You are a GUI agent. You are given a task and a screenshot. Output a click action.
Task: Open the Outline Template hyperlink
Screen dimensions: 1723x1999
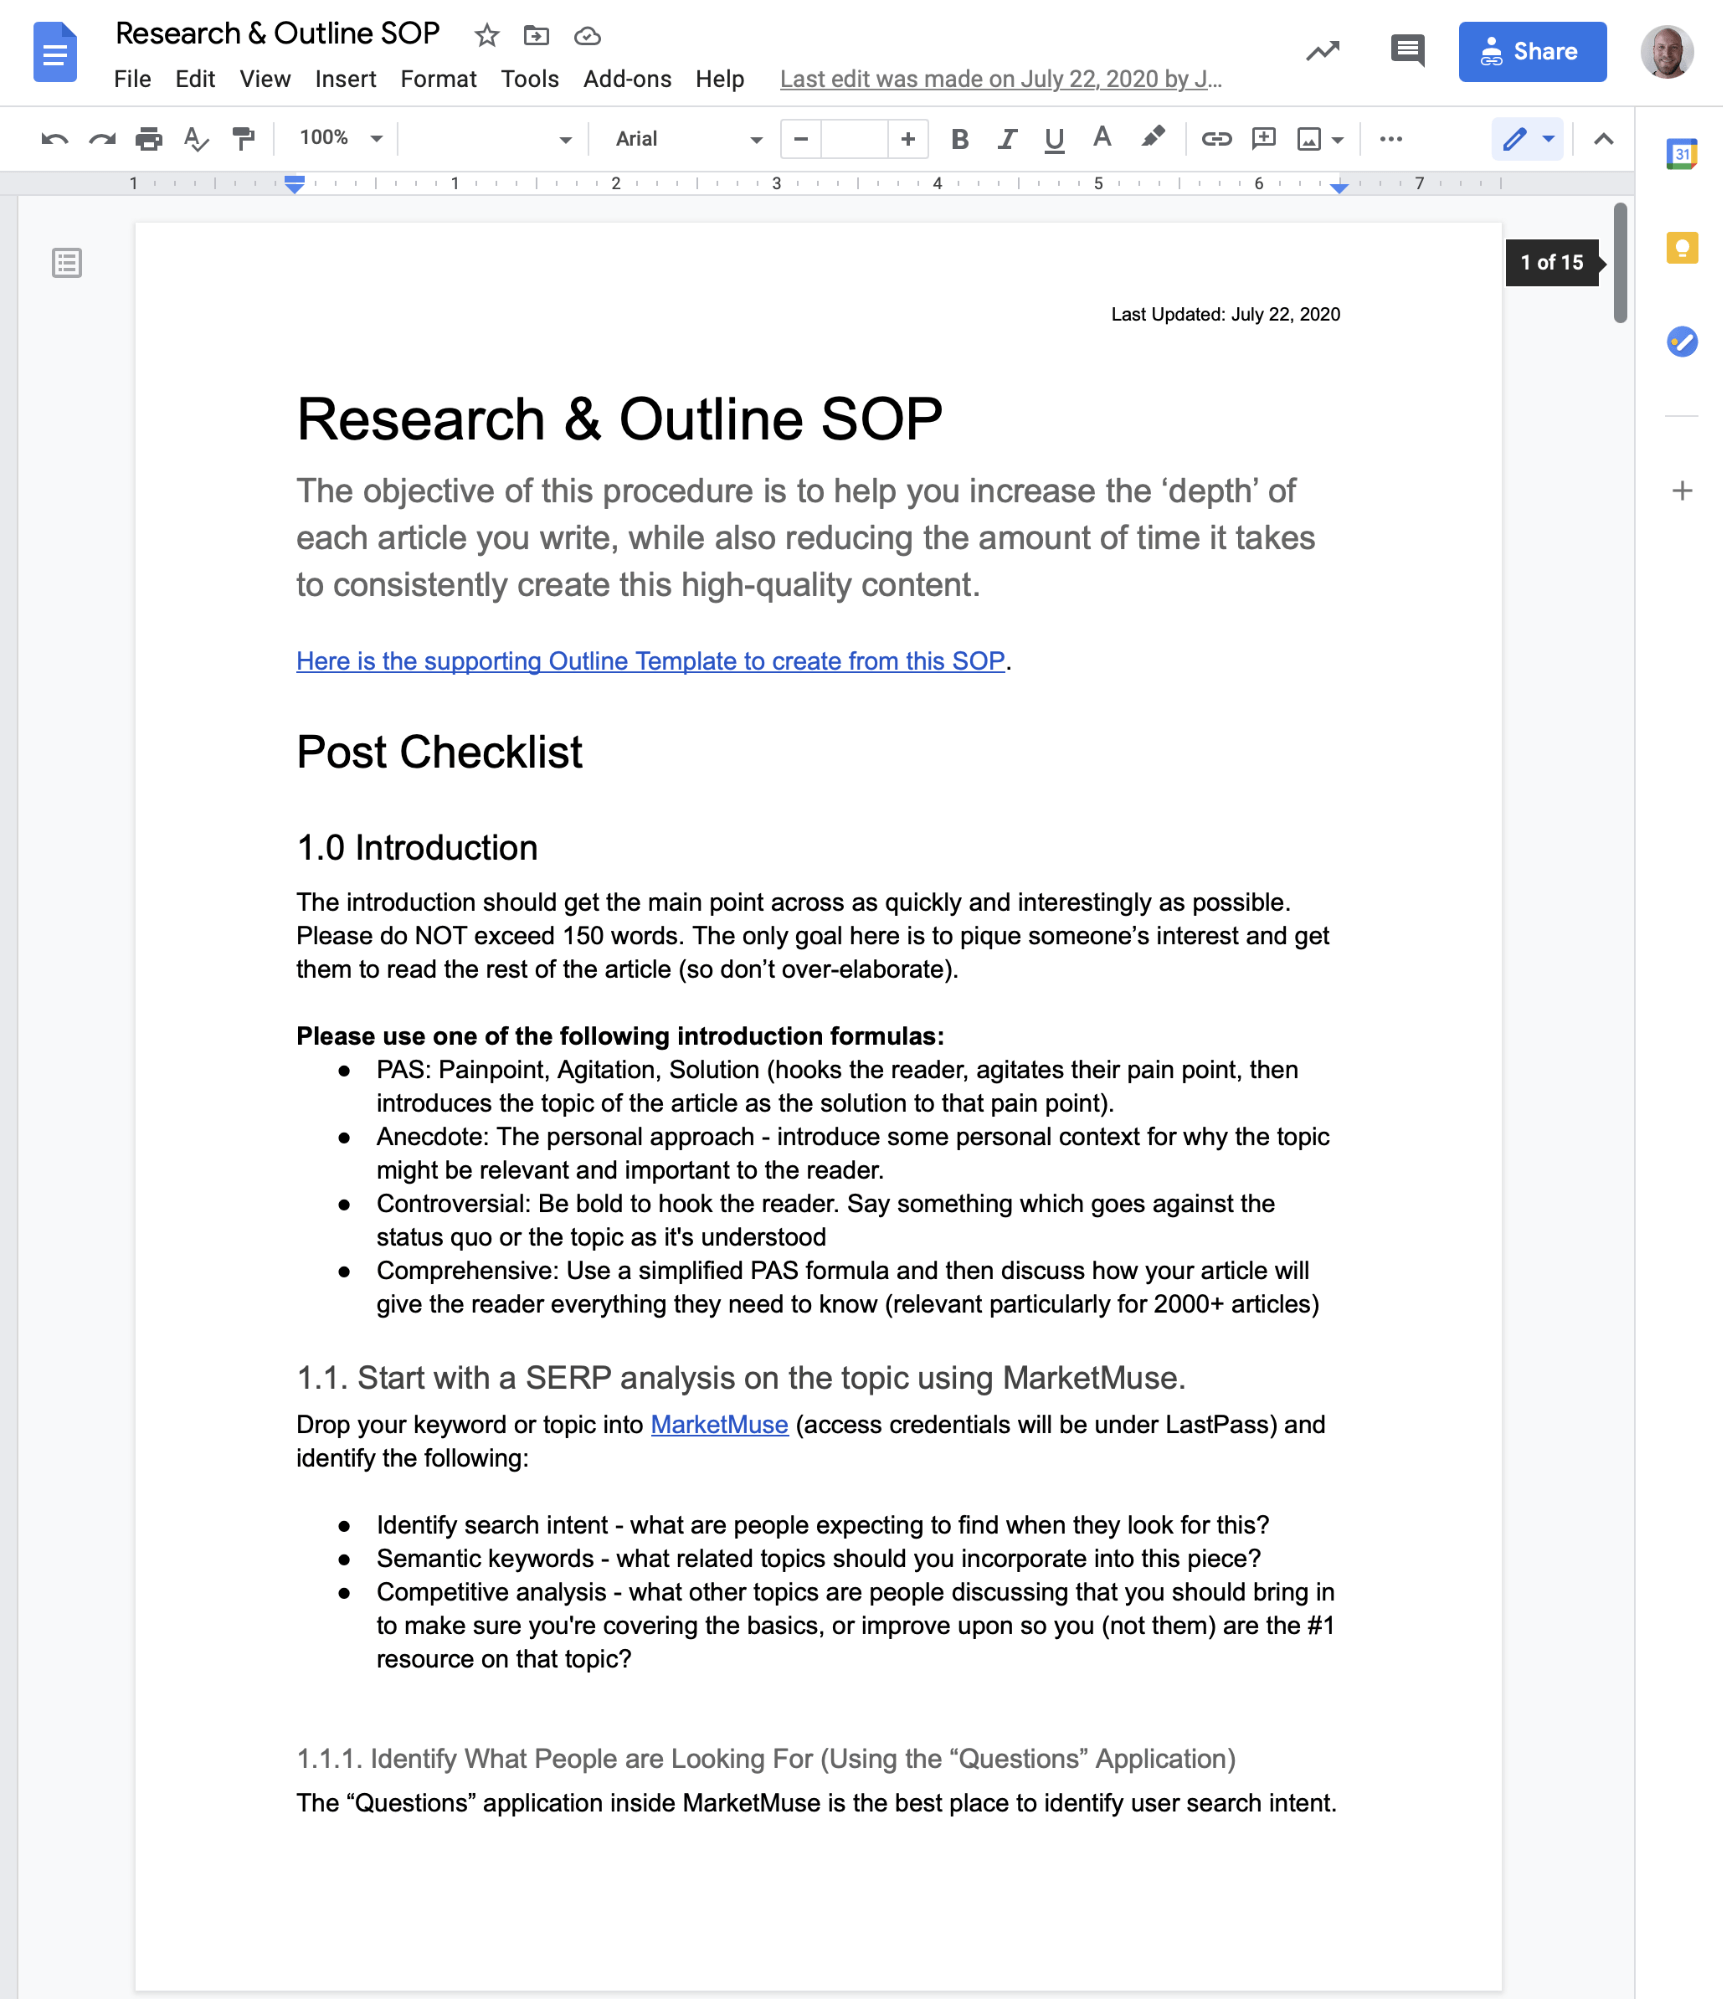(650, 661)
